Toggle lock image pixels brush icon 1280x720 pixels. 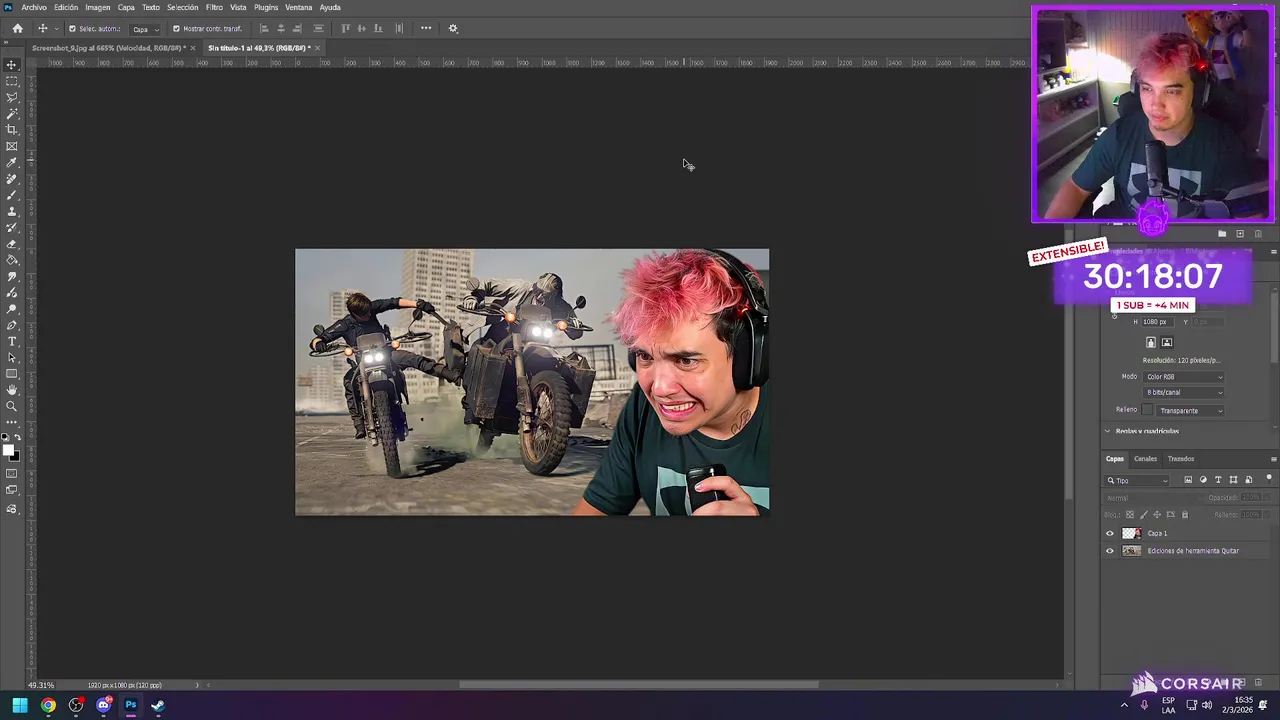(x=1144, y=514)
